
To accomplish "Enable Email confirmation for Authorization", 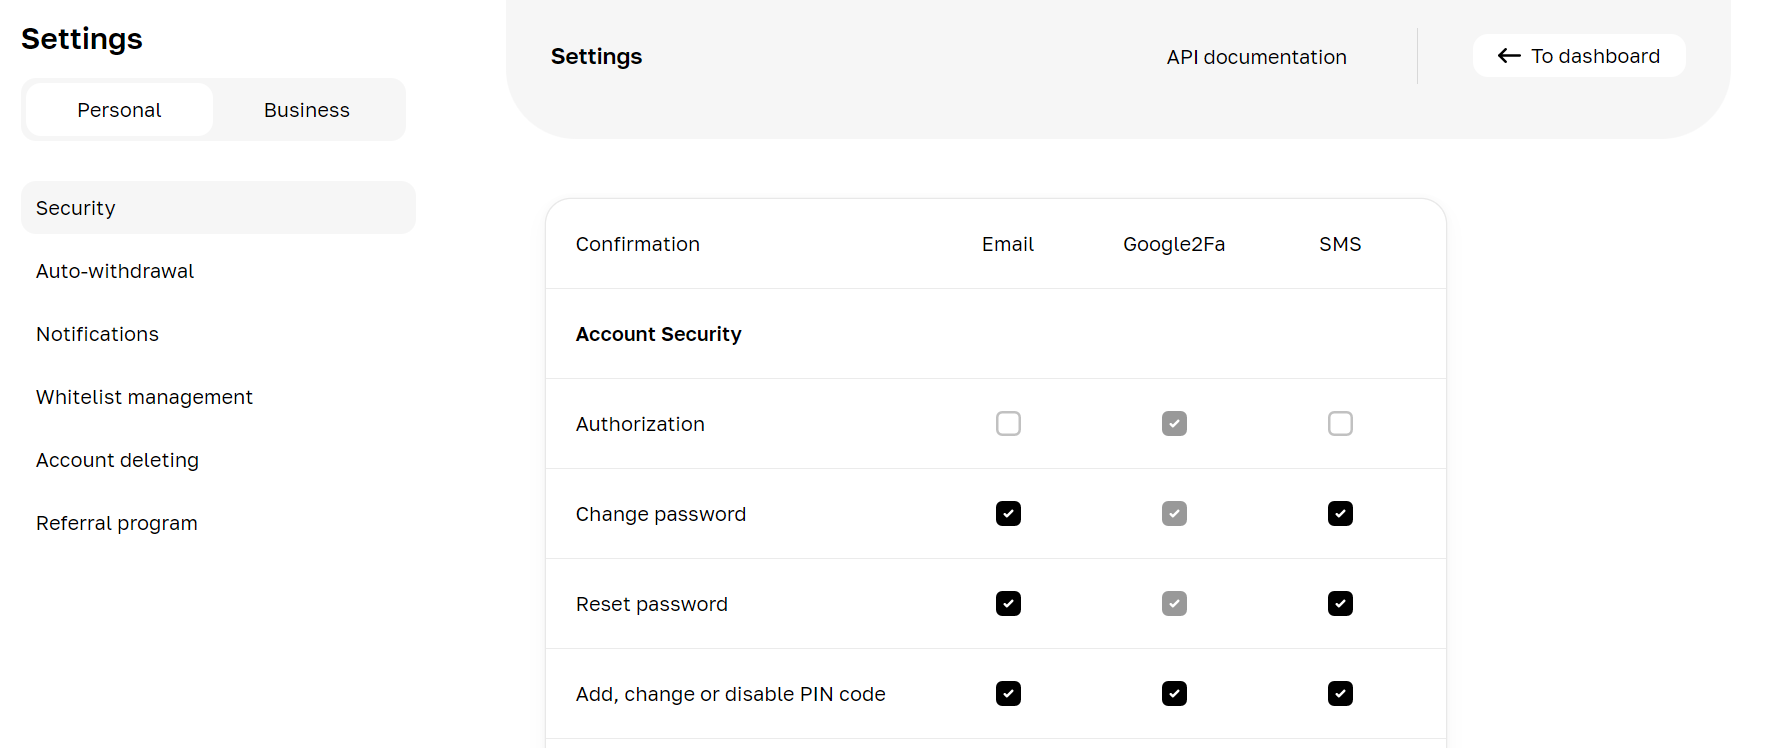I will 1008,424.
